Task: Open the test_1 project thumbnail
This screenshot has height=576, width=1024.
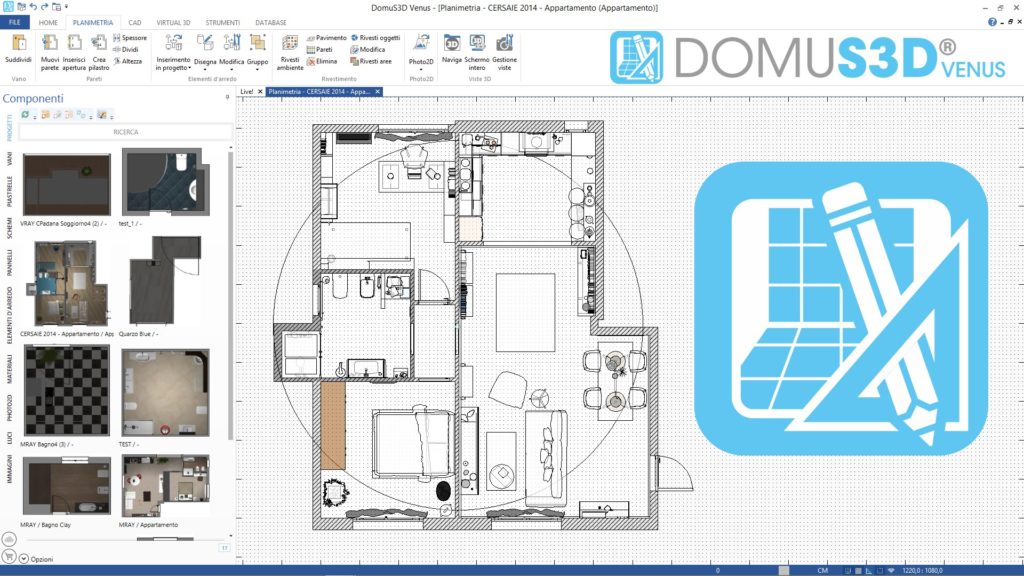Action: point(166,182)
